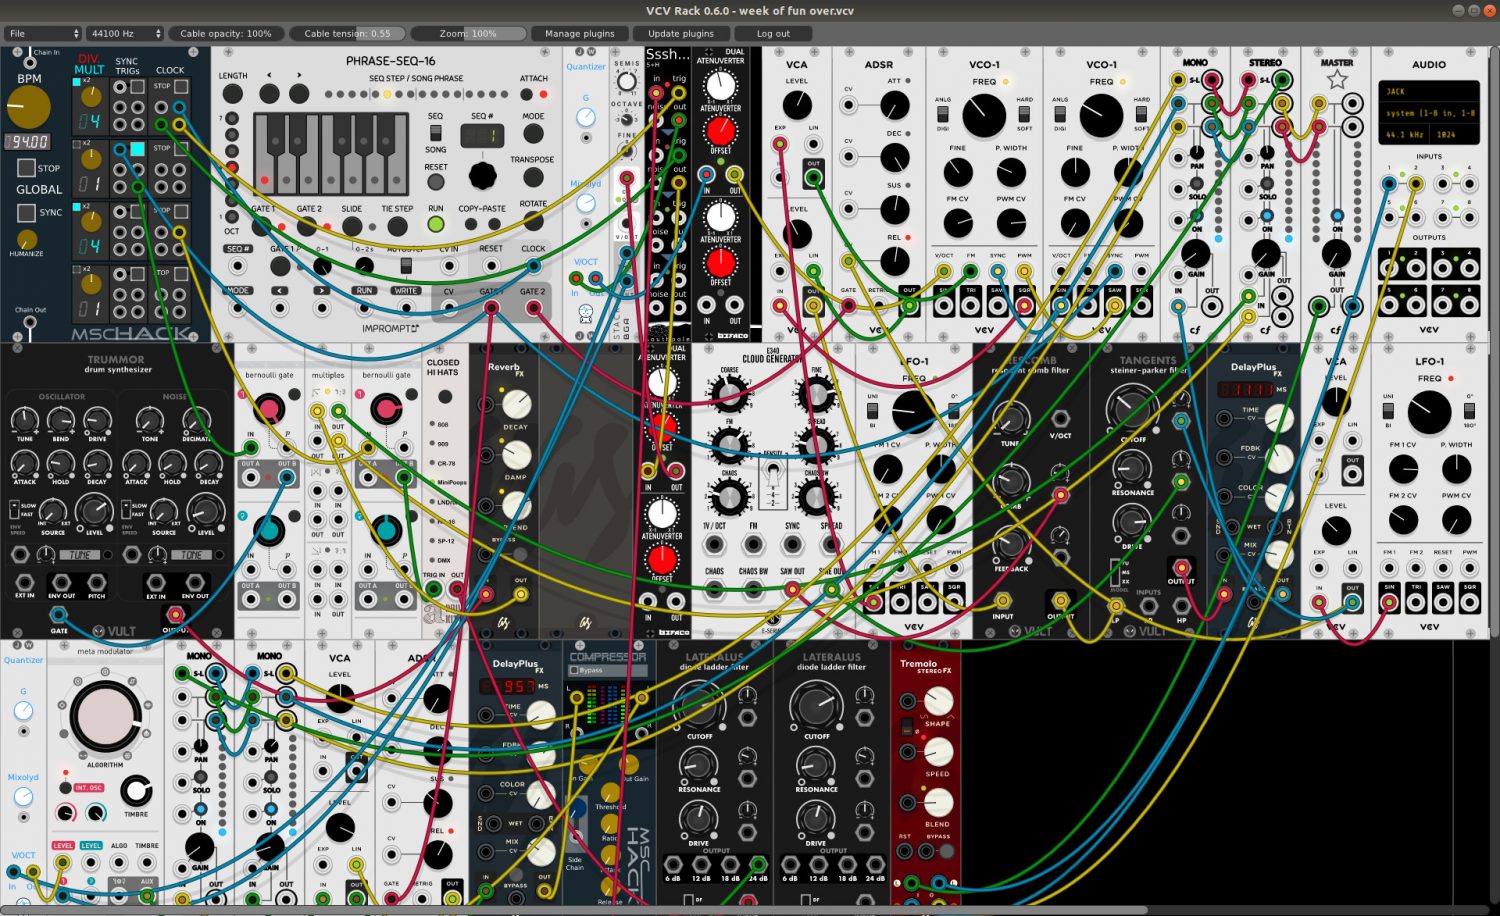
Task: Click the Log out button
Action: [773, 33]
